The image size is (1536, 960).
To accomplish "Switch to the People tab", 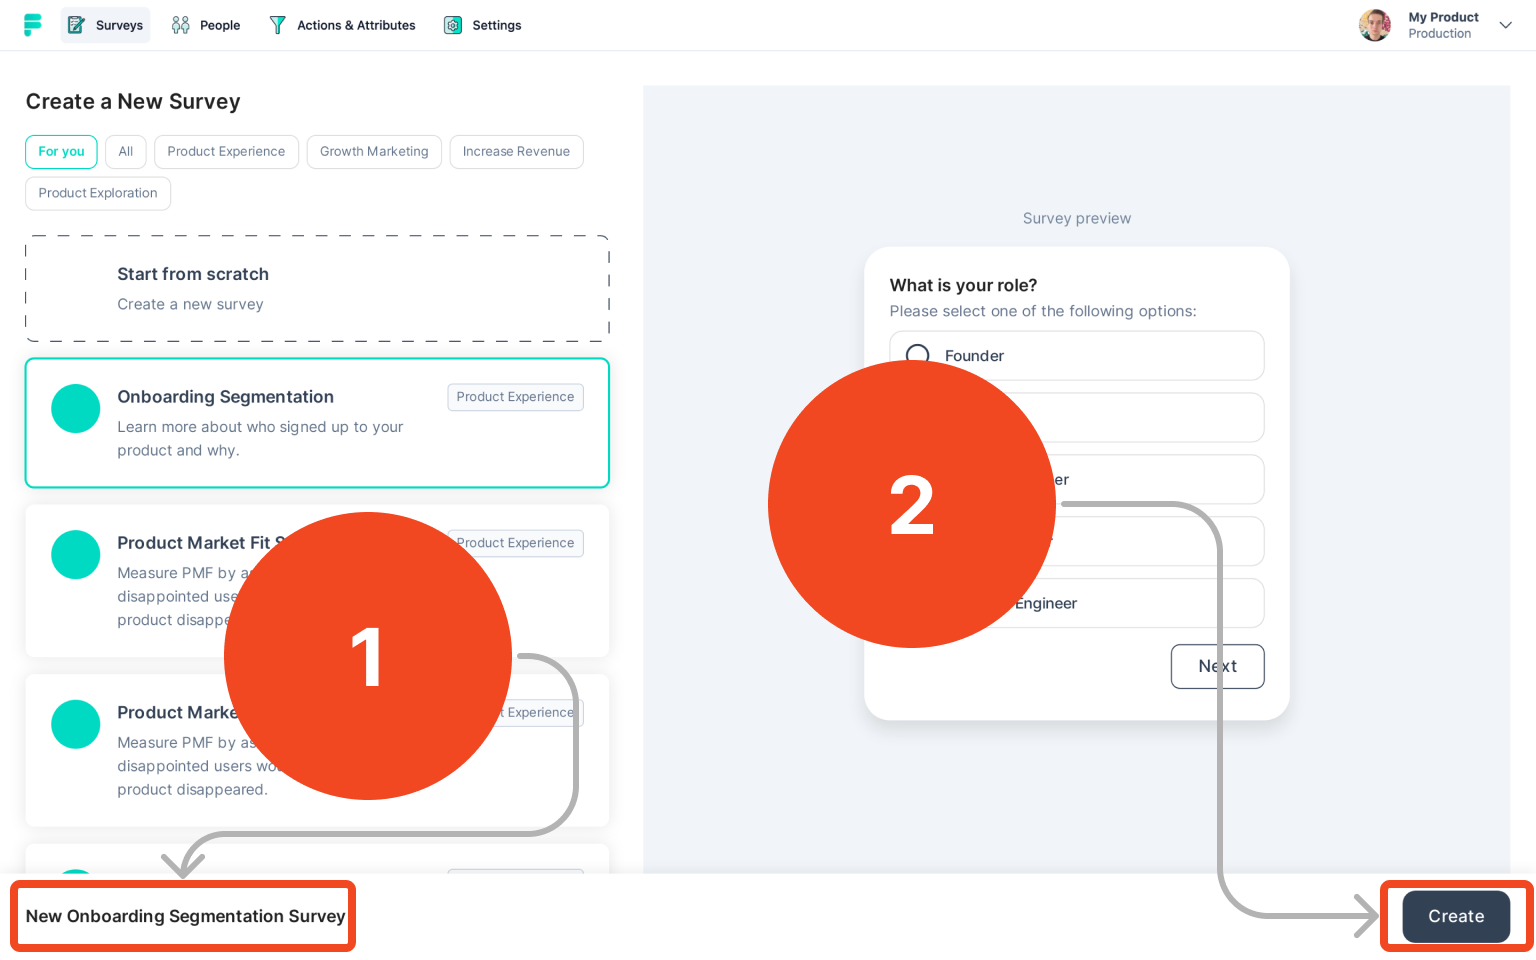I will click(206, 25).
